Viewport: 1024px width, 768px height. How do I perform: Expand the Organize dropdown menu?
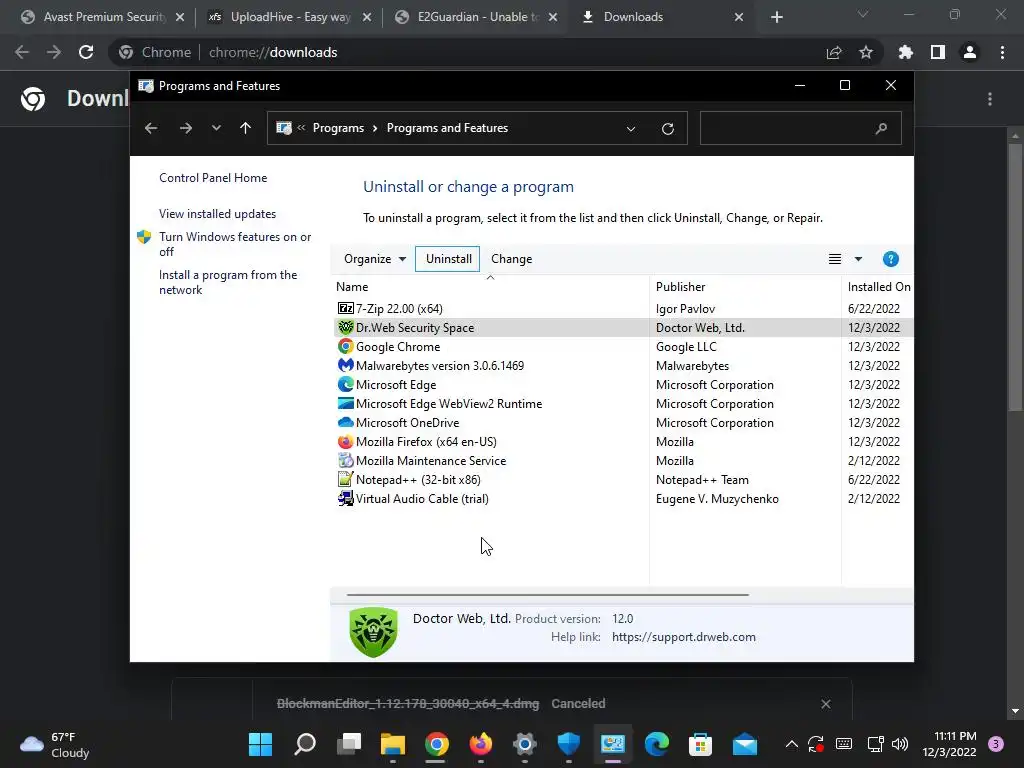click(375, 259)
